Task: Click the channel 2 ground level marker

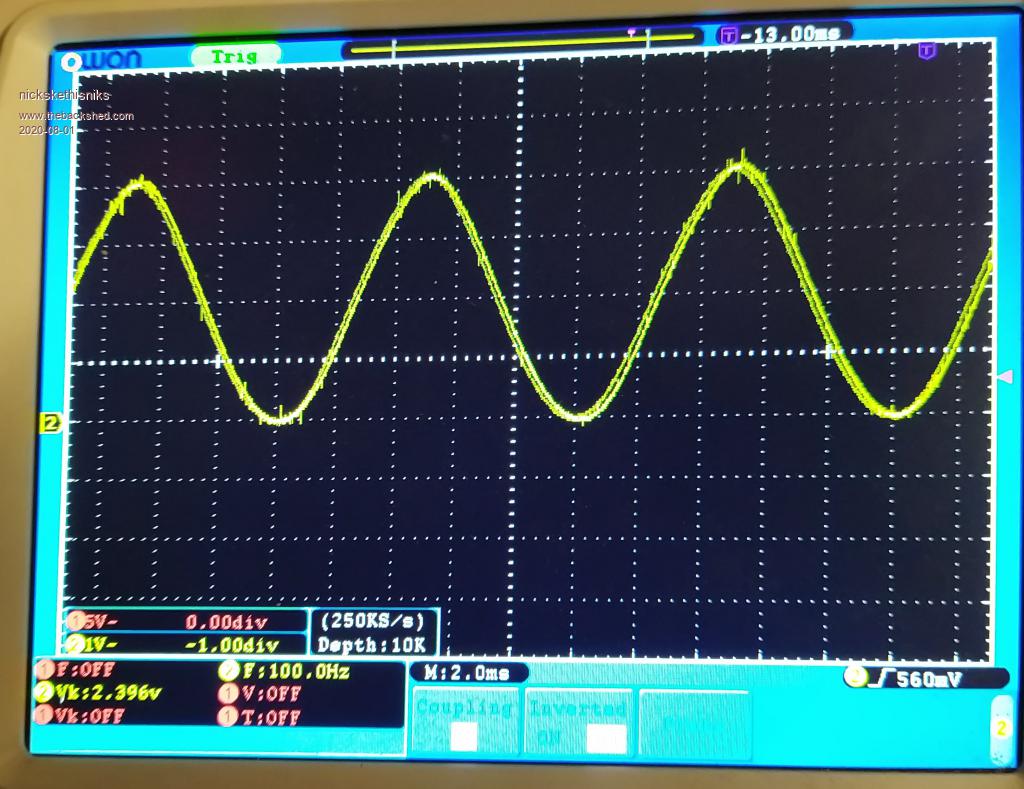Action: (49, 423)
